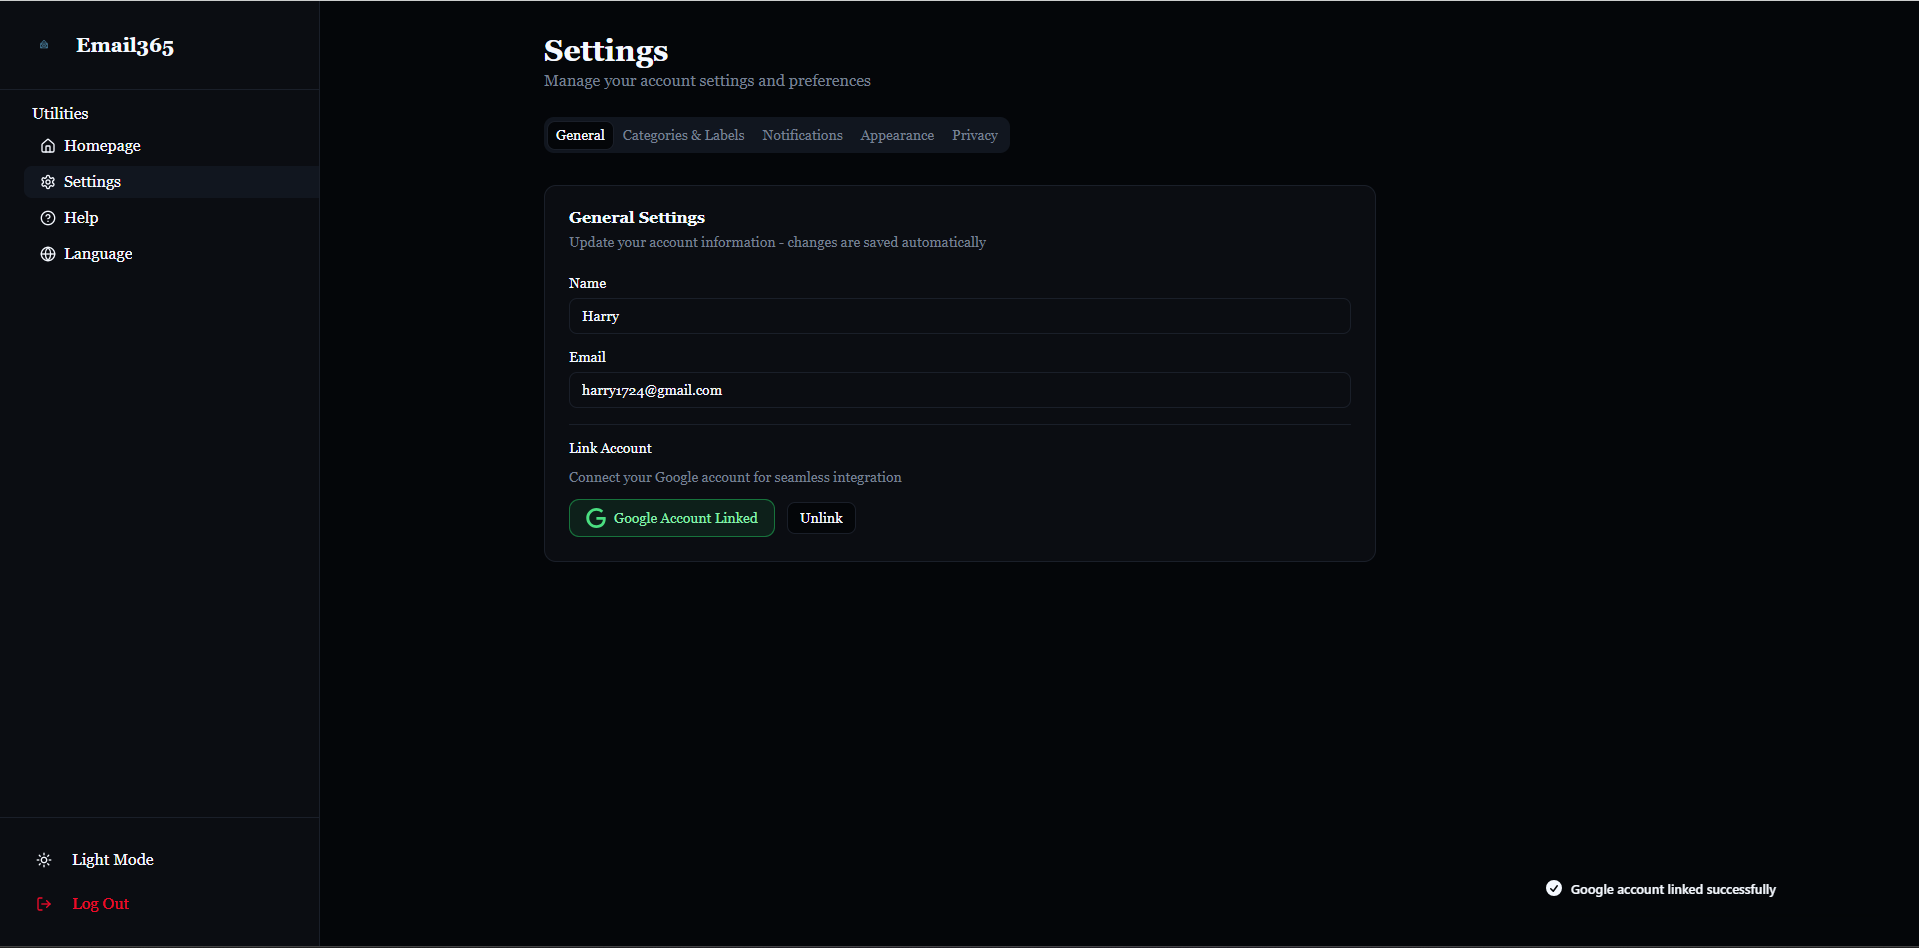Switch to the Notifications tab
Screen dimensions: 1919x948
802,135
